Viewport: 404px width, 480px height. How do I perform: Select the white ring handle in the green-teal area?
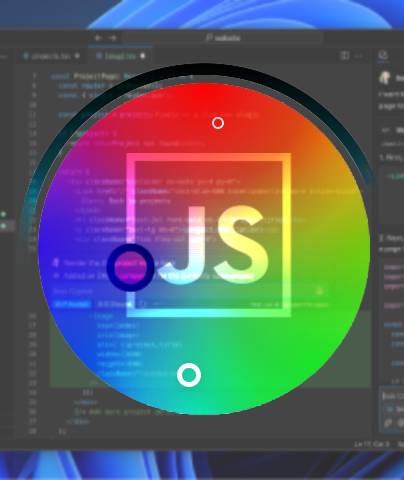(x=189, y=375)
